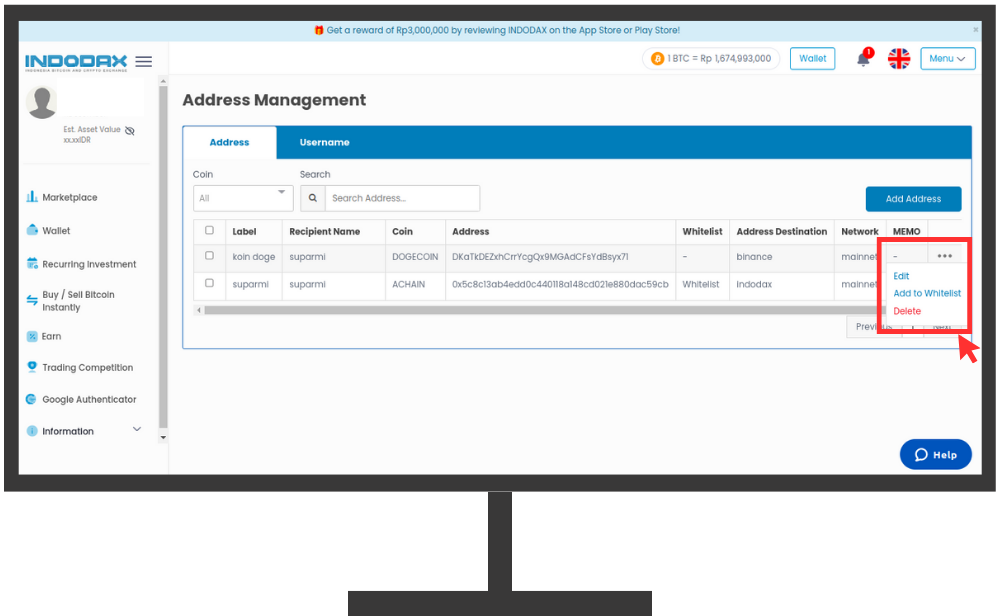Go to Recurring Investment page
This screenshot has height=616, width=1001.
(x=89, y=264)
